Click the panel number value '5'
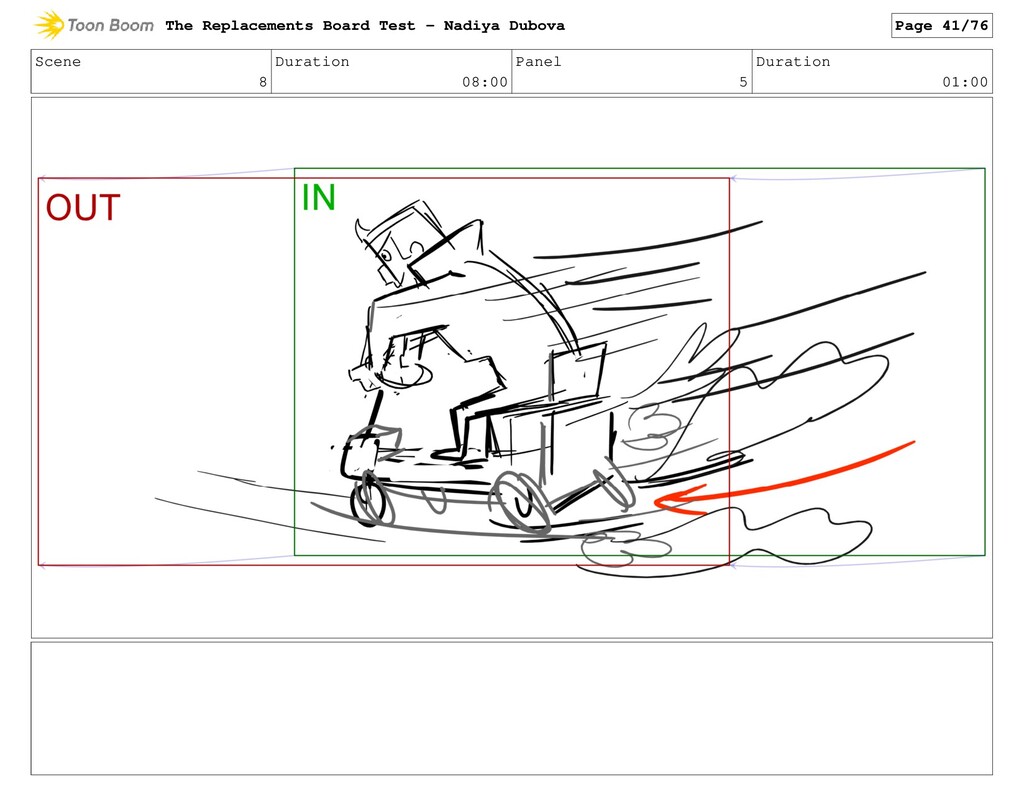 point(743,82)
